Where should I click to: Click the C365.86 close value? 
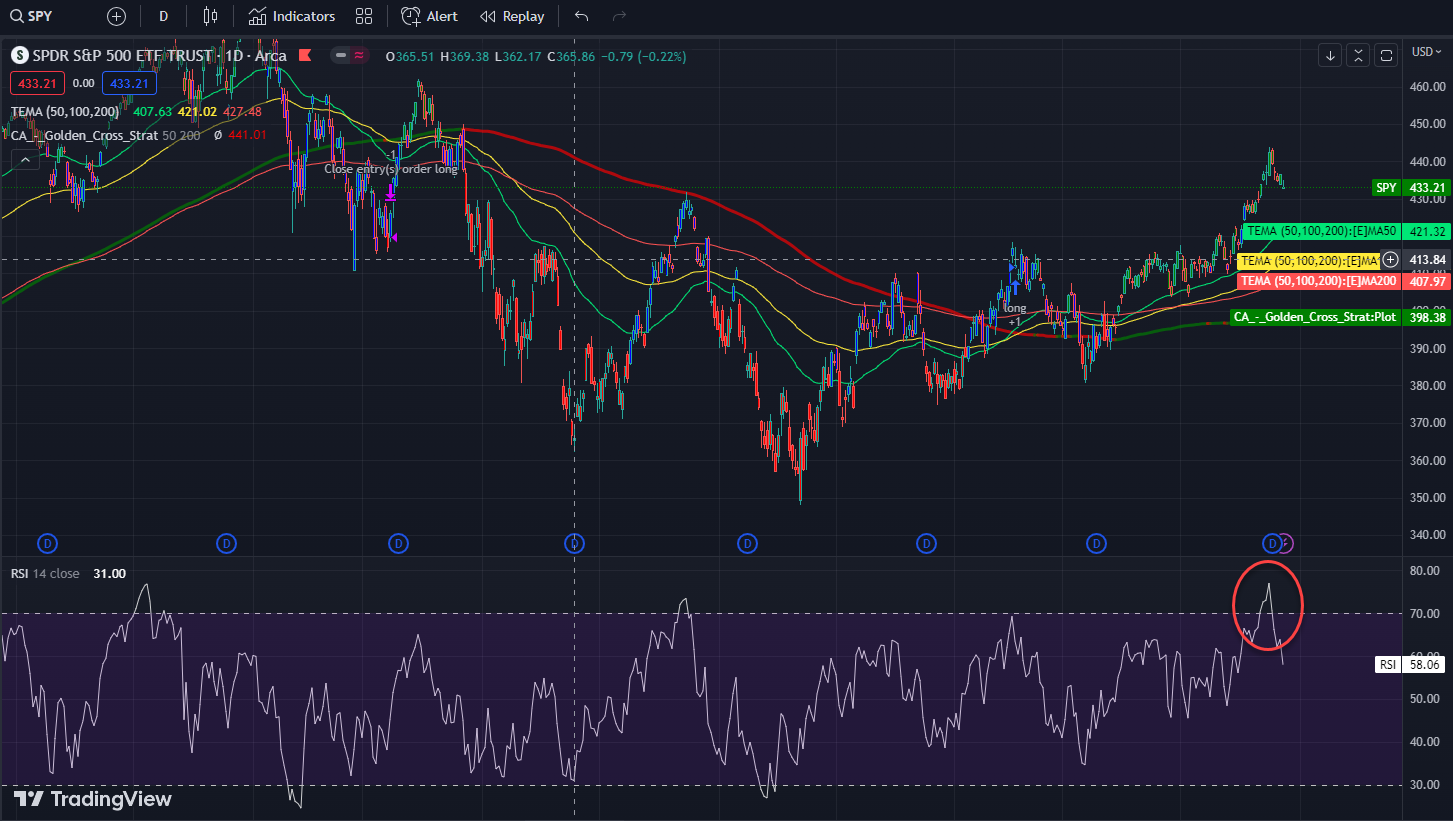tap(570, 56)
